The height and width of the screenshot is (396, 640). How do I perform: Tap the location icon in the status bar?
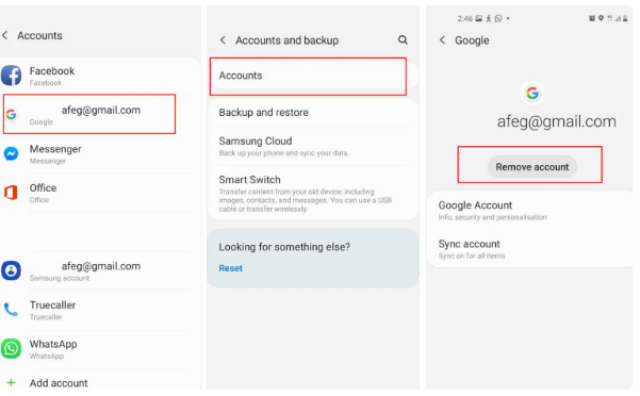601,18
